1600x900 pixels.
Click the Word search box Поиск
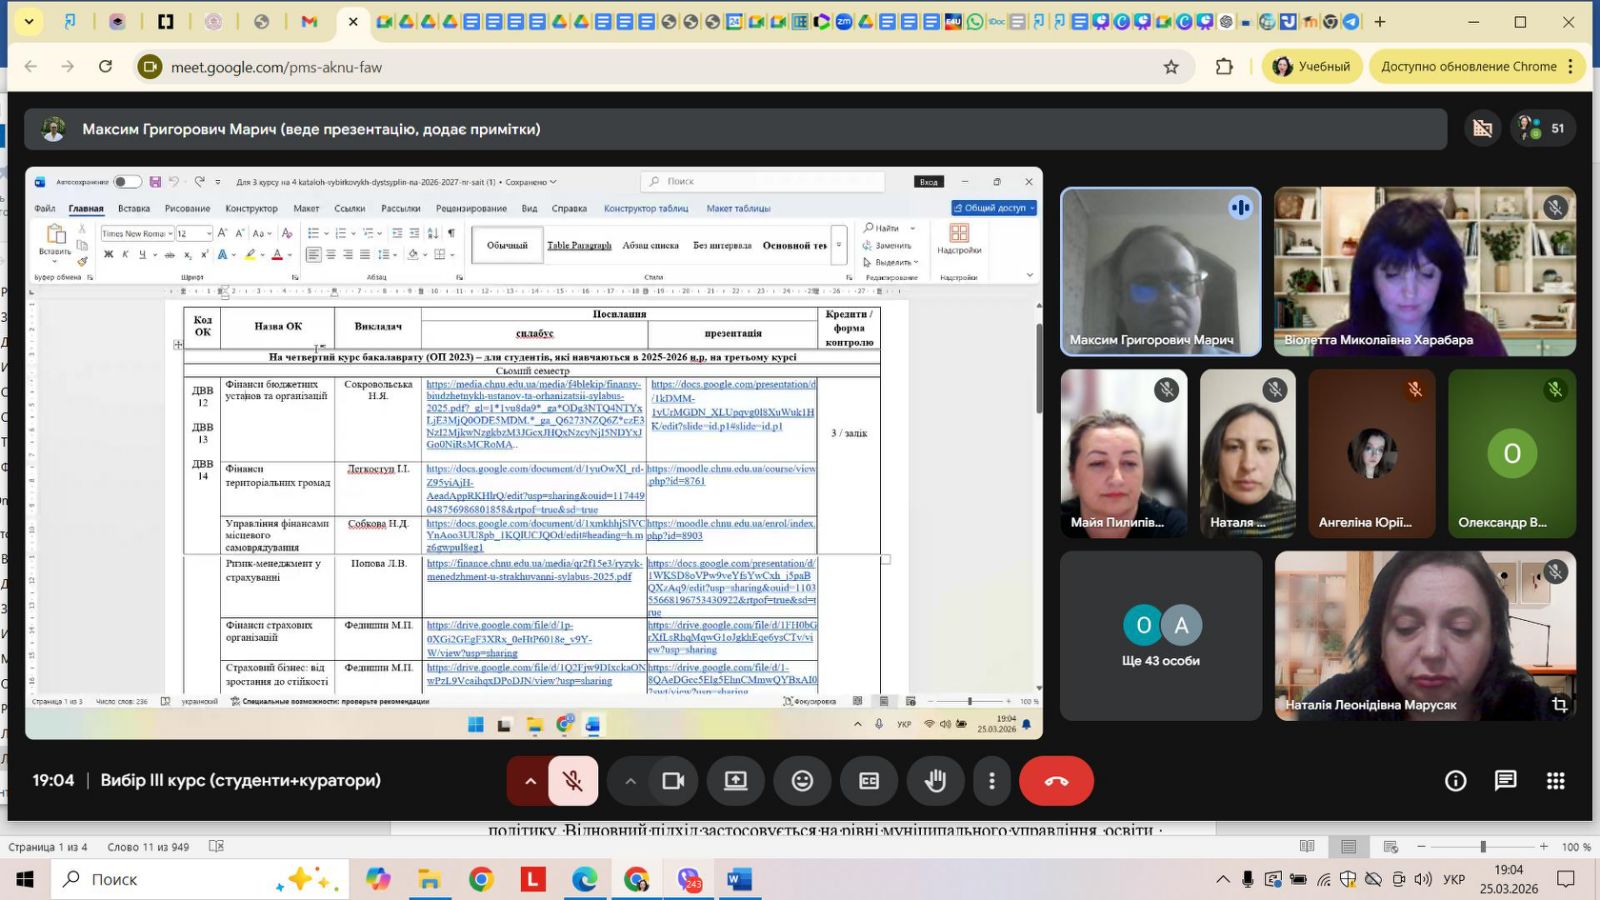[763, 181]
